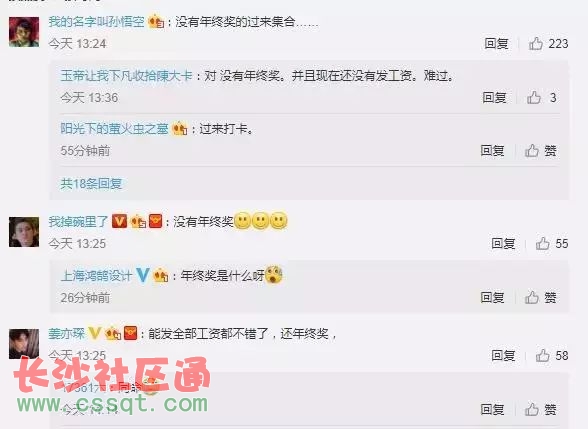Click thumbs-up on the 13:36 reply

(x=534, y=98)
